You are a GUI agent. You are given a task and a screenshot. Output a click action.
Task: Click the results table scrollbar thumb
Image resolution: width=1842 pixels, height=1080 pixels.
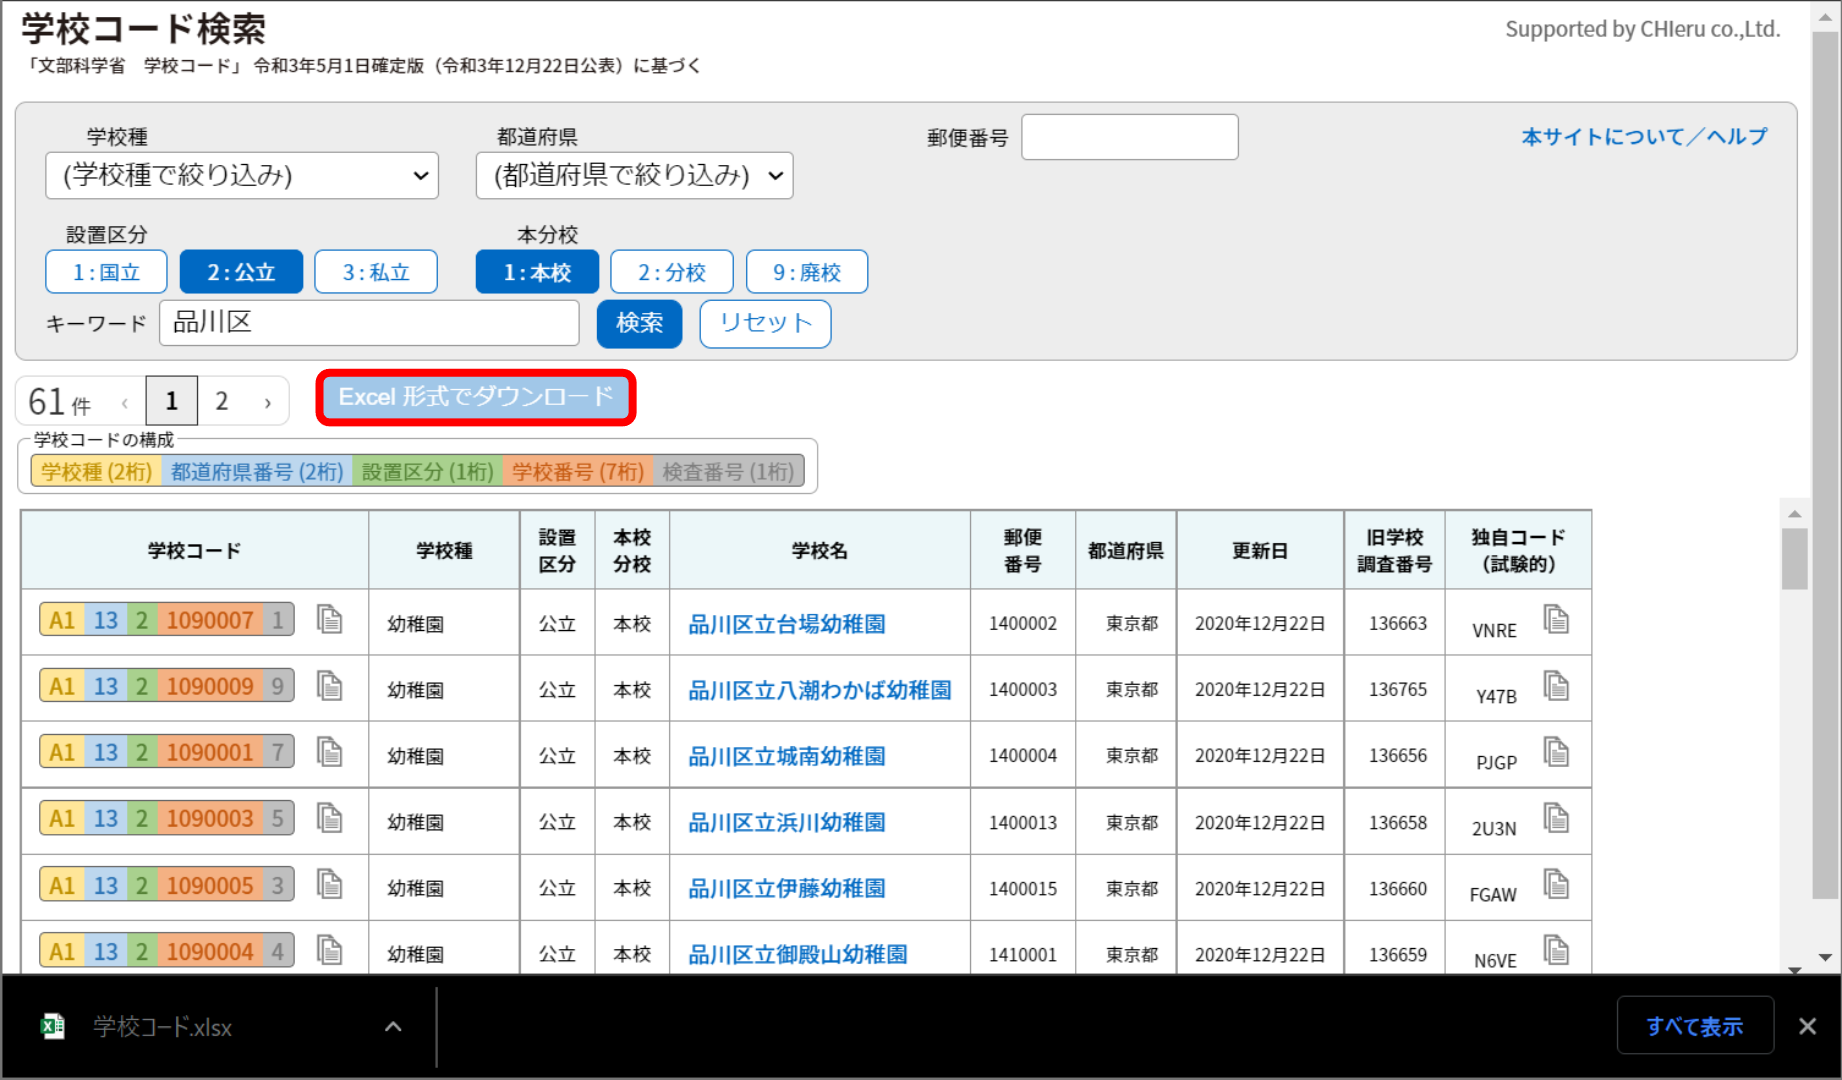[1795, 559]
